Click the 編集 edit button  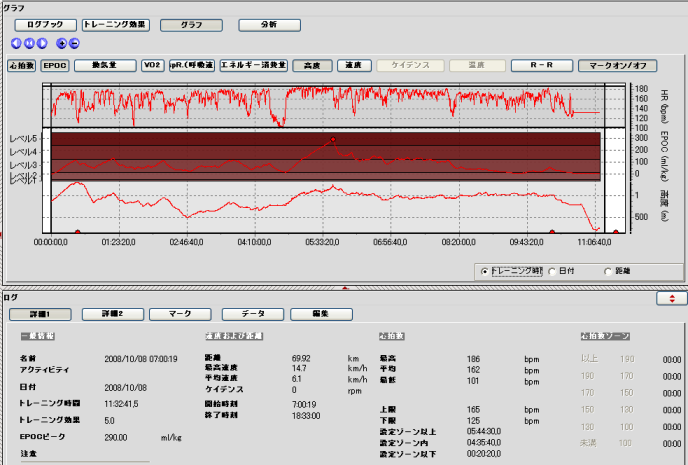[319, 314]
